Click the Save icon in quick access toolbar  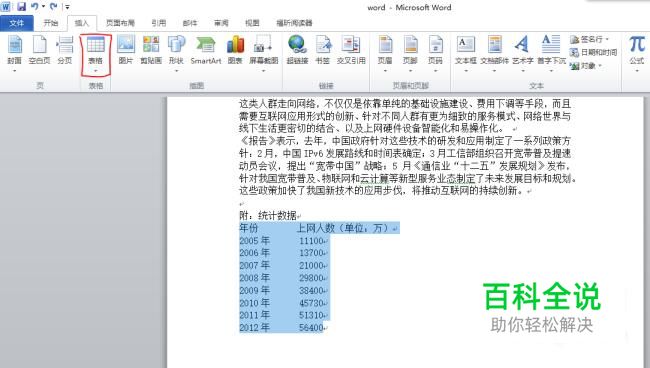pos(21,7)
